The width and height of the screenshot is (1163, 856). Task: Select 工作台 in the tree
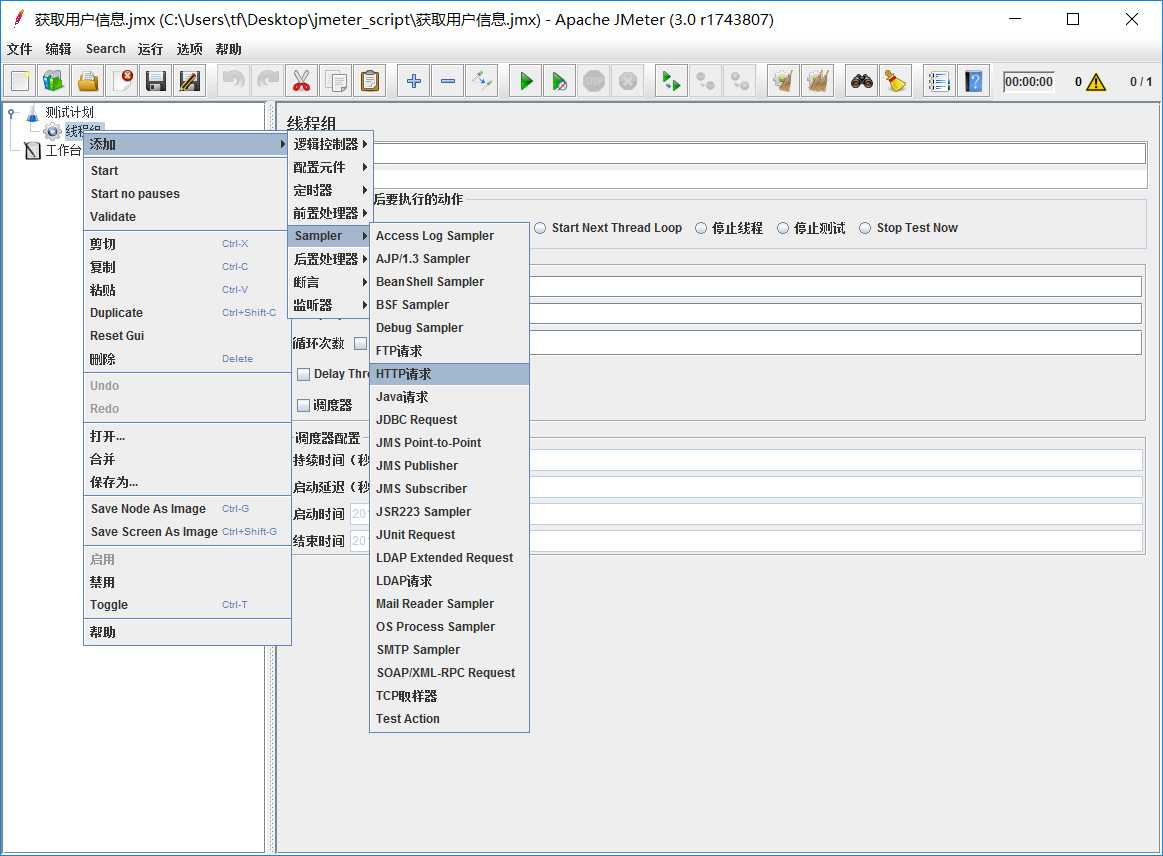pos(62,151)
